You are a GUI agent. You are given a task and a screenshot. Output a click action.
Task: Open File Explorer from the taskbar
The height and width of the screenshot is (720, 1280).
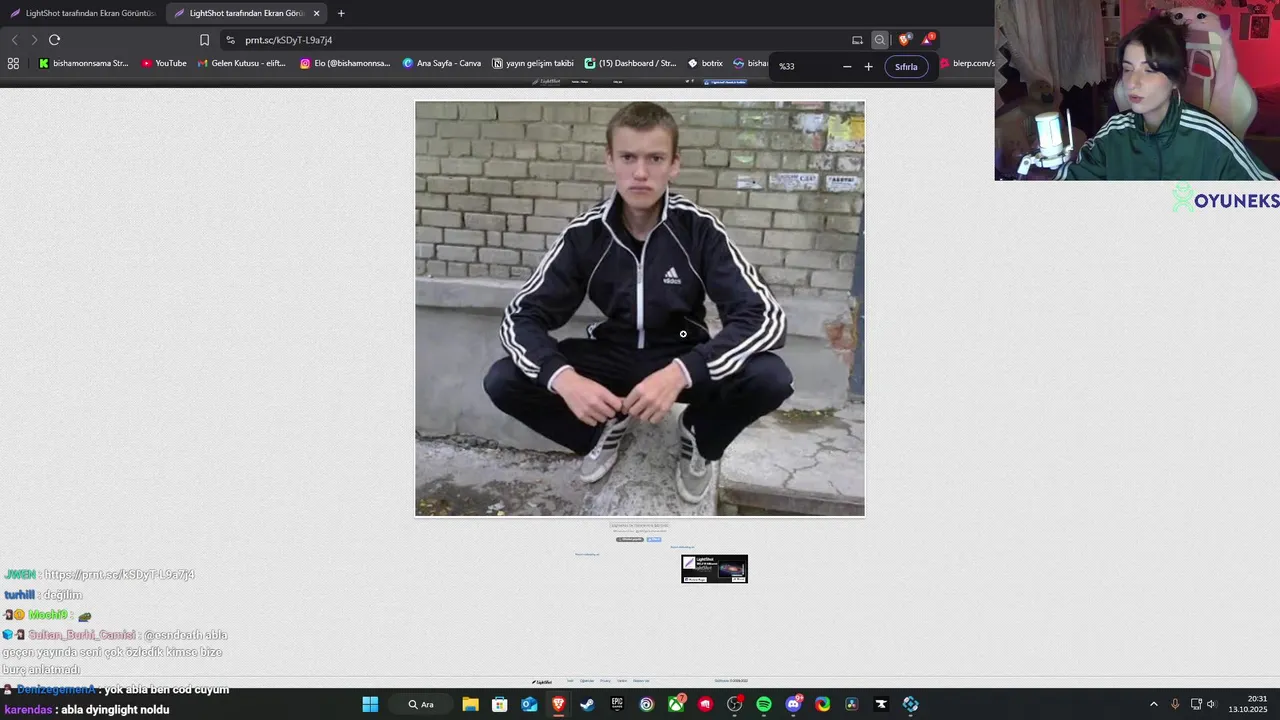click(470, 704)
